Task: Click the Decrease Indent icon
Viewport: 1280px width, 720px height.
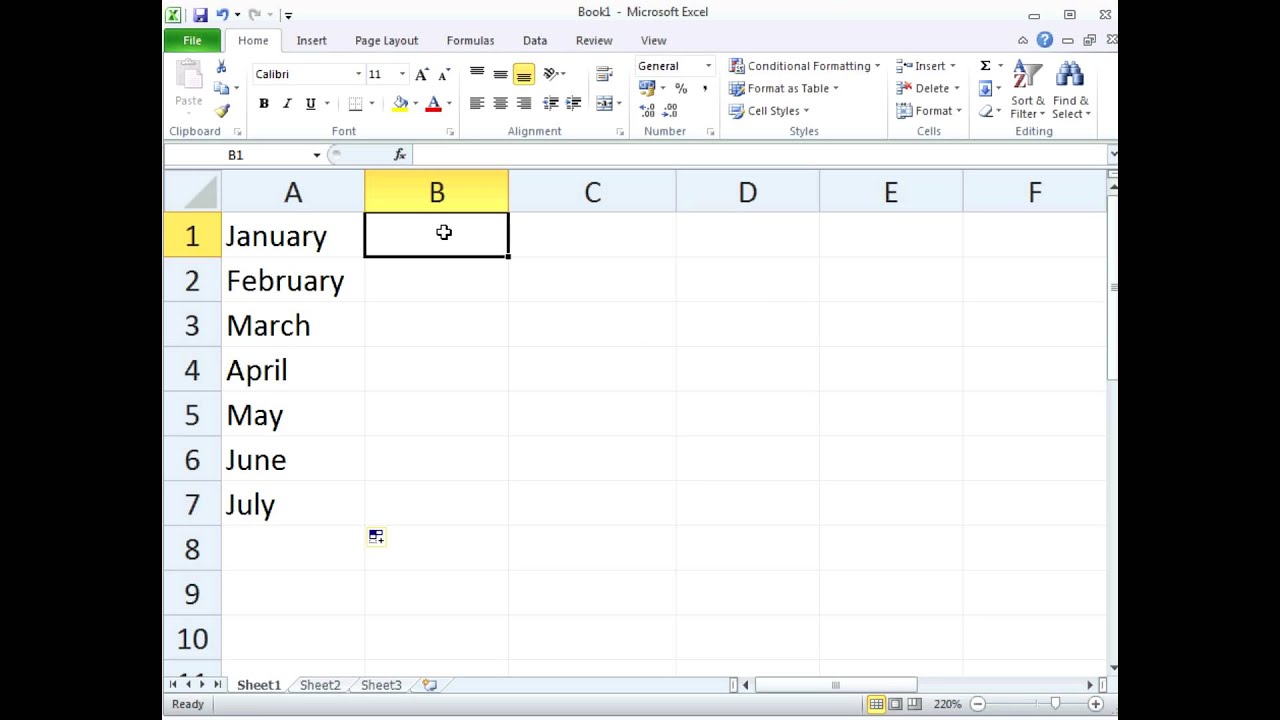Action: pyautogui.click(x=551, y=103)
